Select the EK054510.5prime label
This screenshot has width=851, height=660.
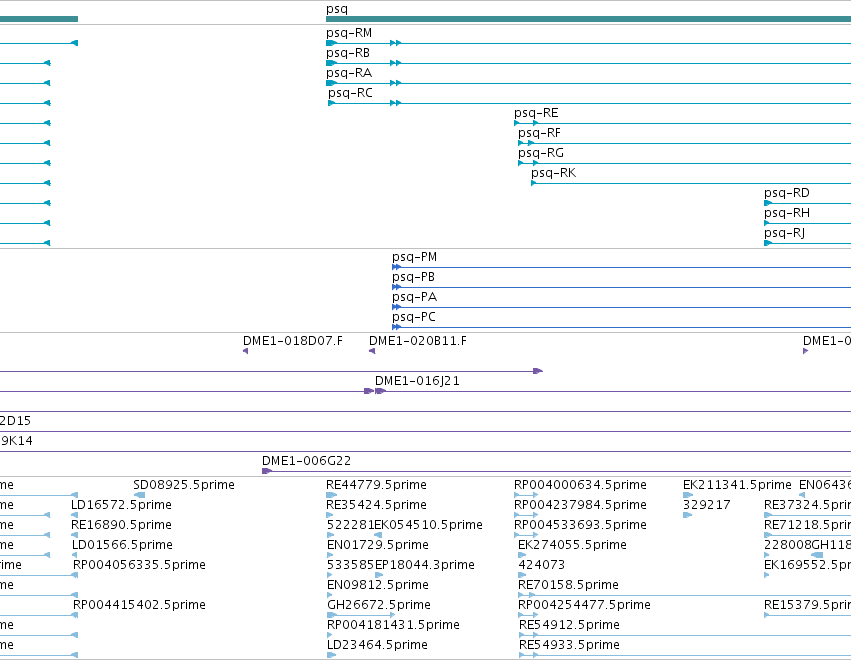pyautogui.click(x=429, y=525)
